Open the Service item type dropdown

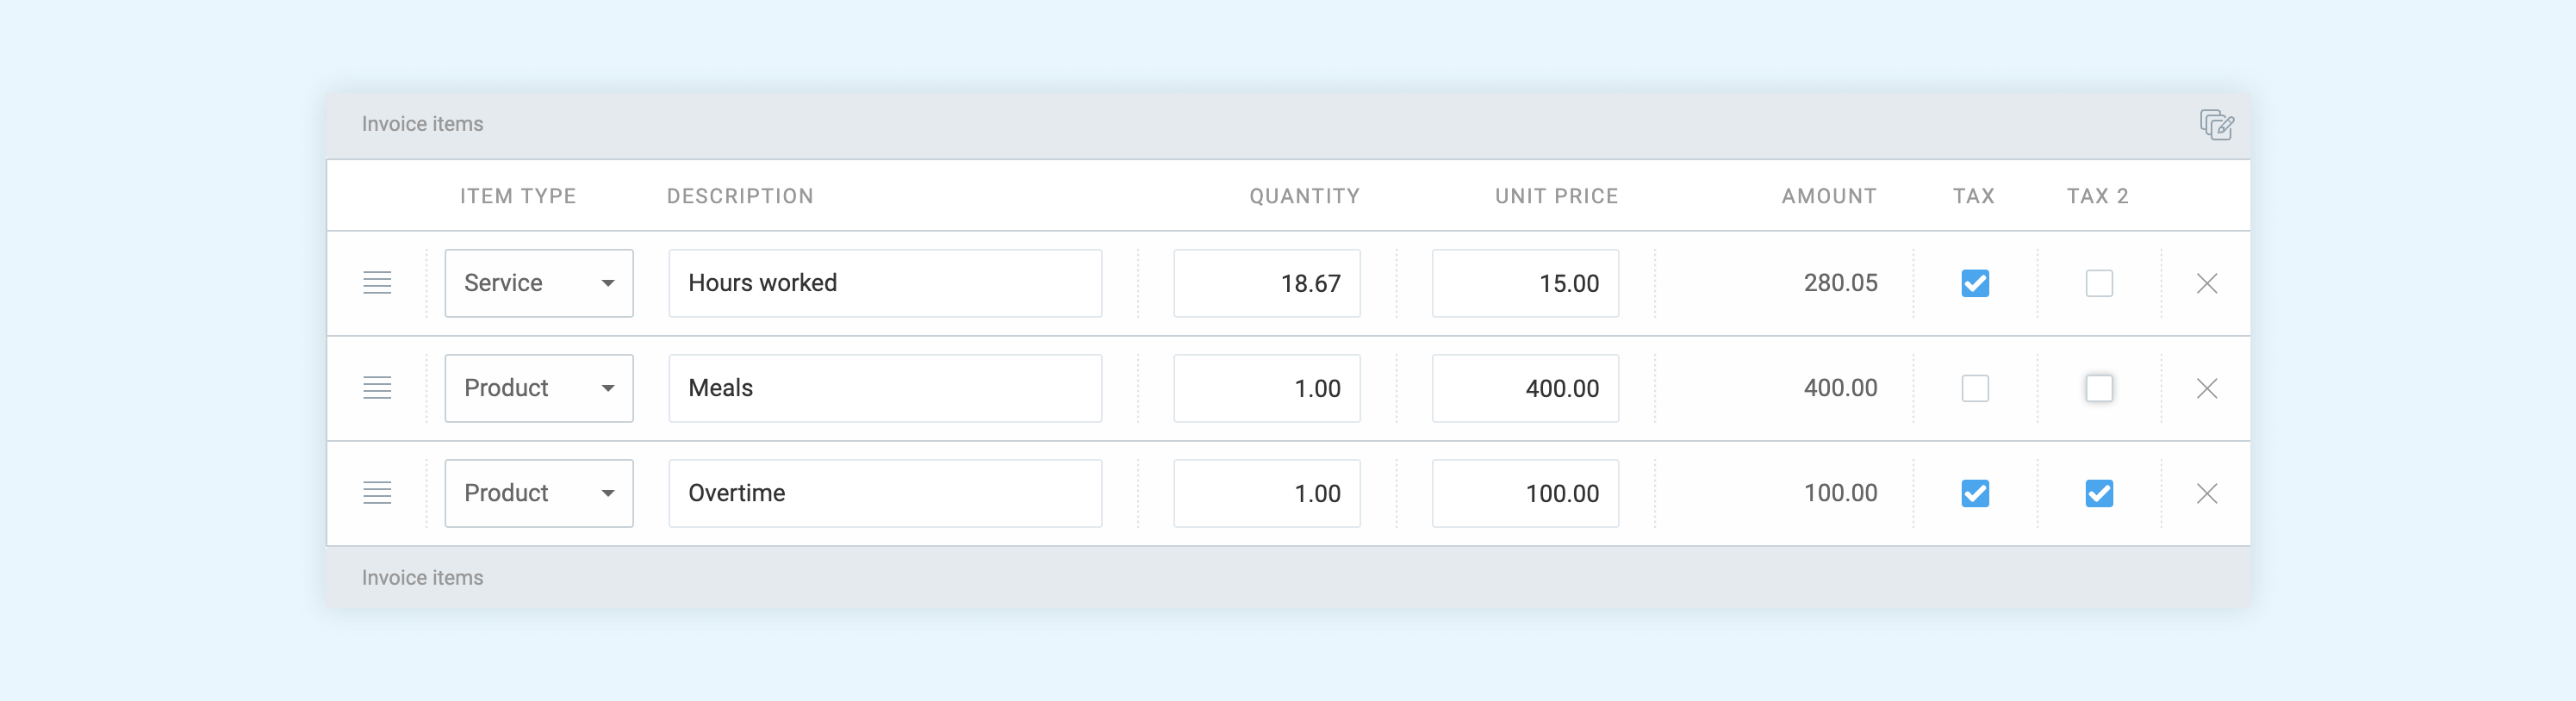[x=539, y=283]
